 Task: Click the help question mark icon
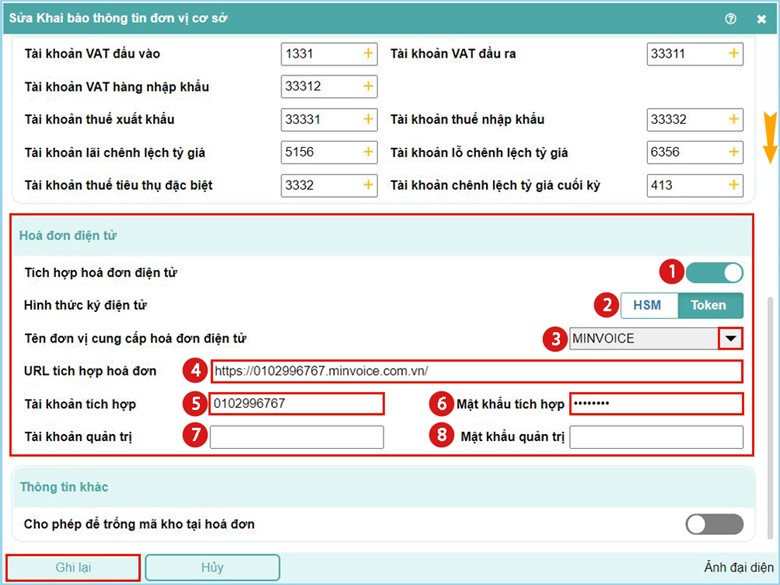click(731, 18)
